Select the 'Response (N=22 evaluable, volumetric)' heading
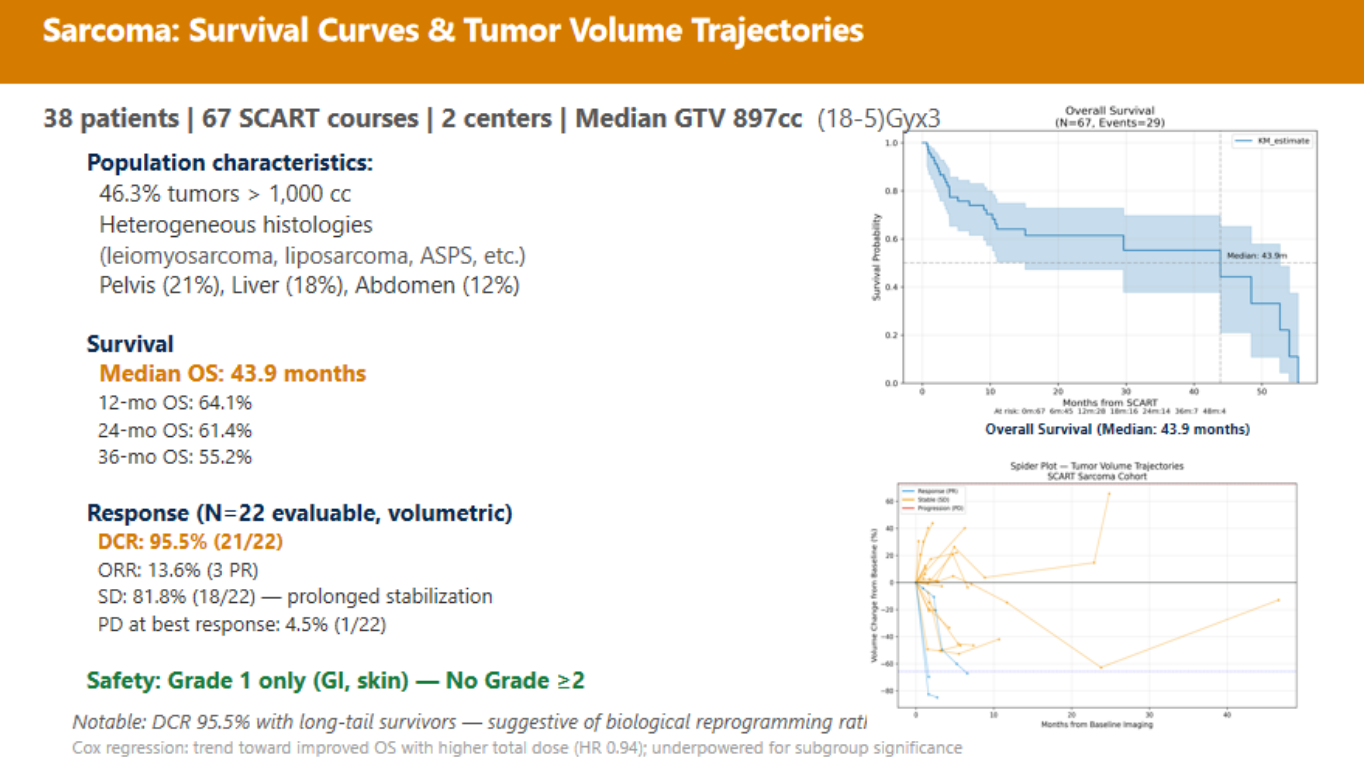The image size is (1364, 766). coord(299,514)
